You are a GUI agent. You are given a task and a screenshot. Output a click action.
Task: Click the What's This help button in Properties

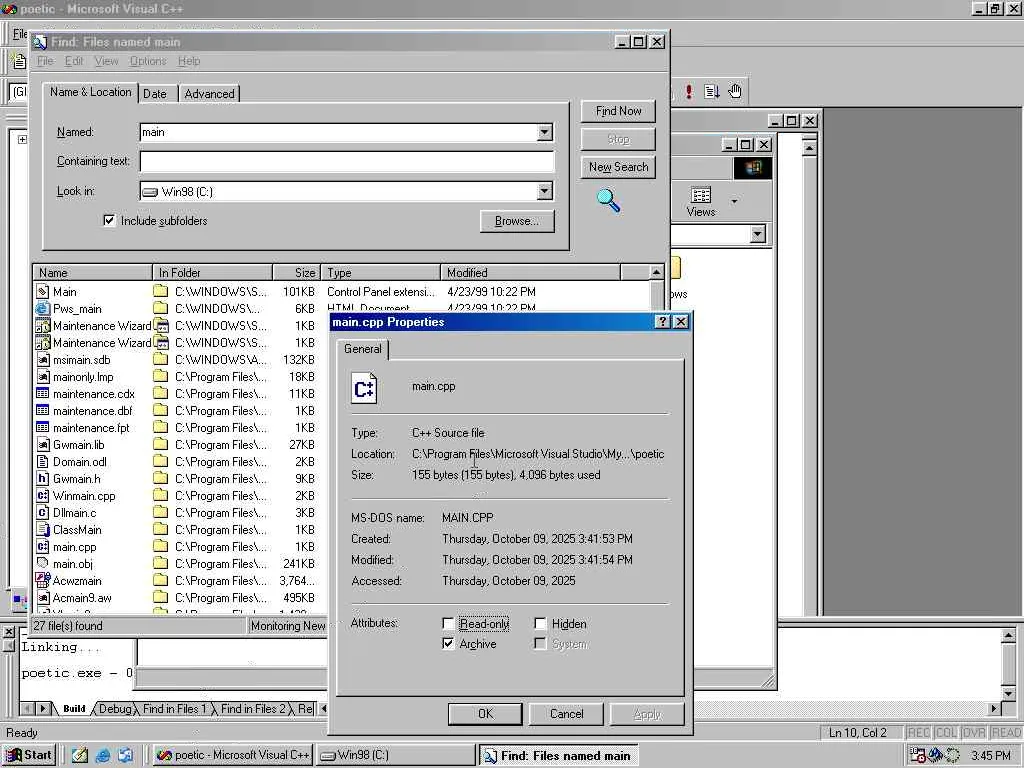tap(662, 321)
